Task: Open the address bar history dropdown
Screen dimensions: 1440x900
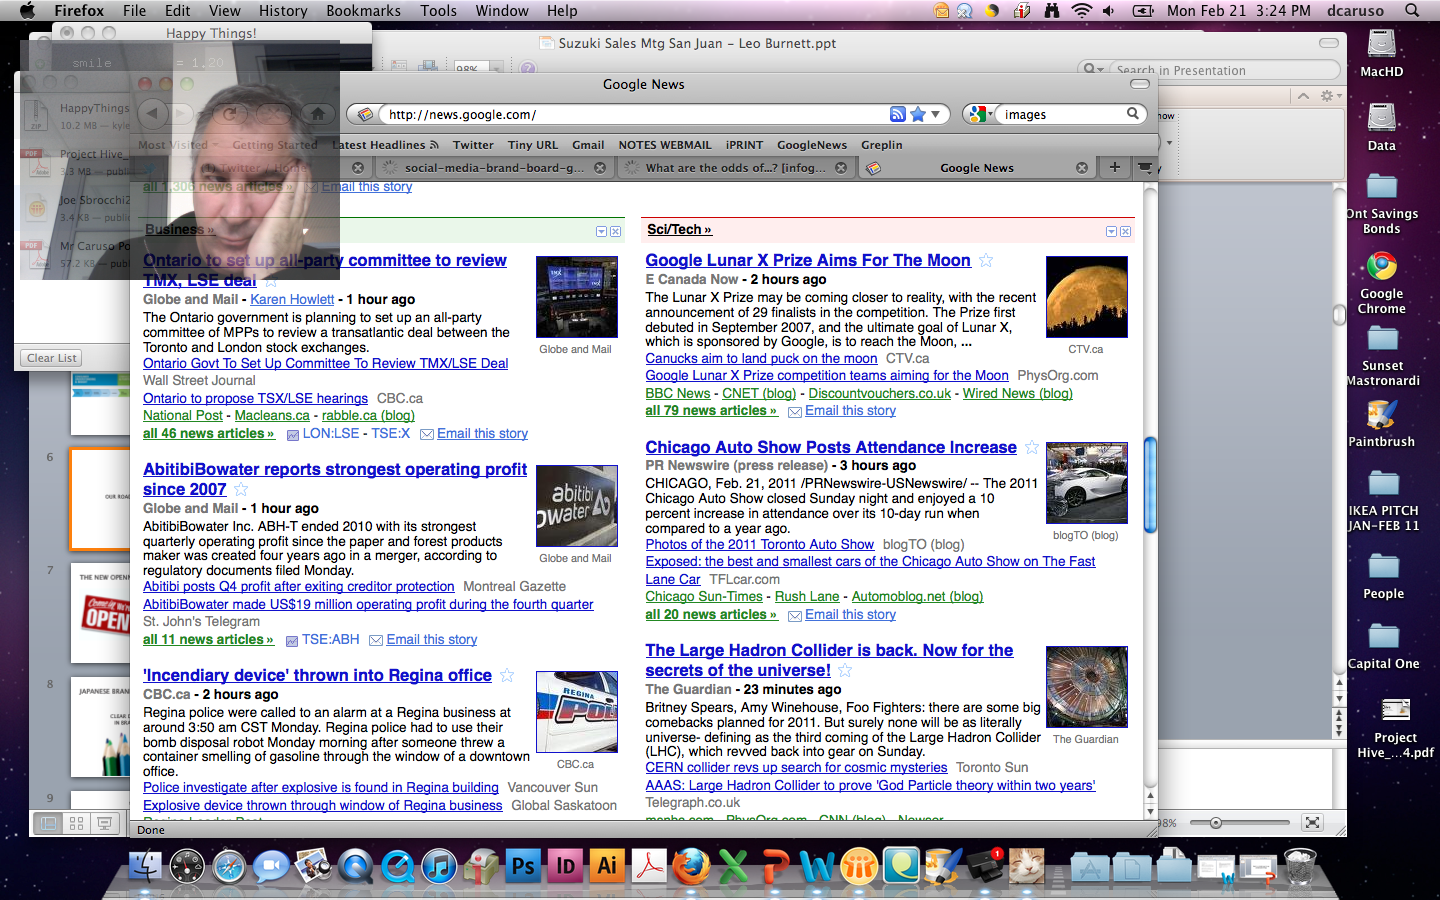Action: coord(936,114)
